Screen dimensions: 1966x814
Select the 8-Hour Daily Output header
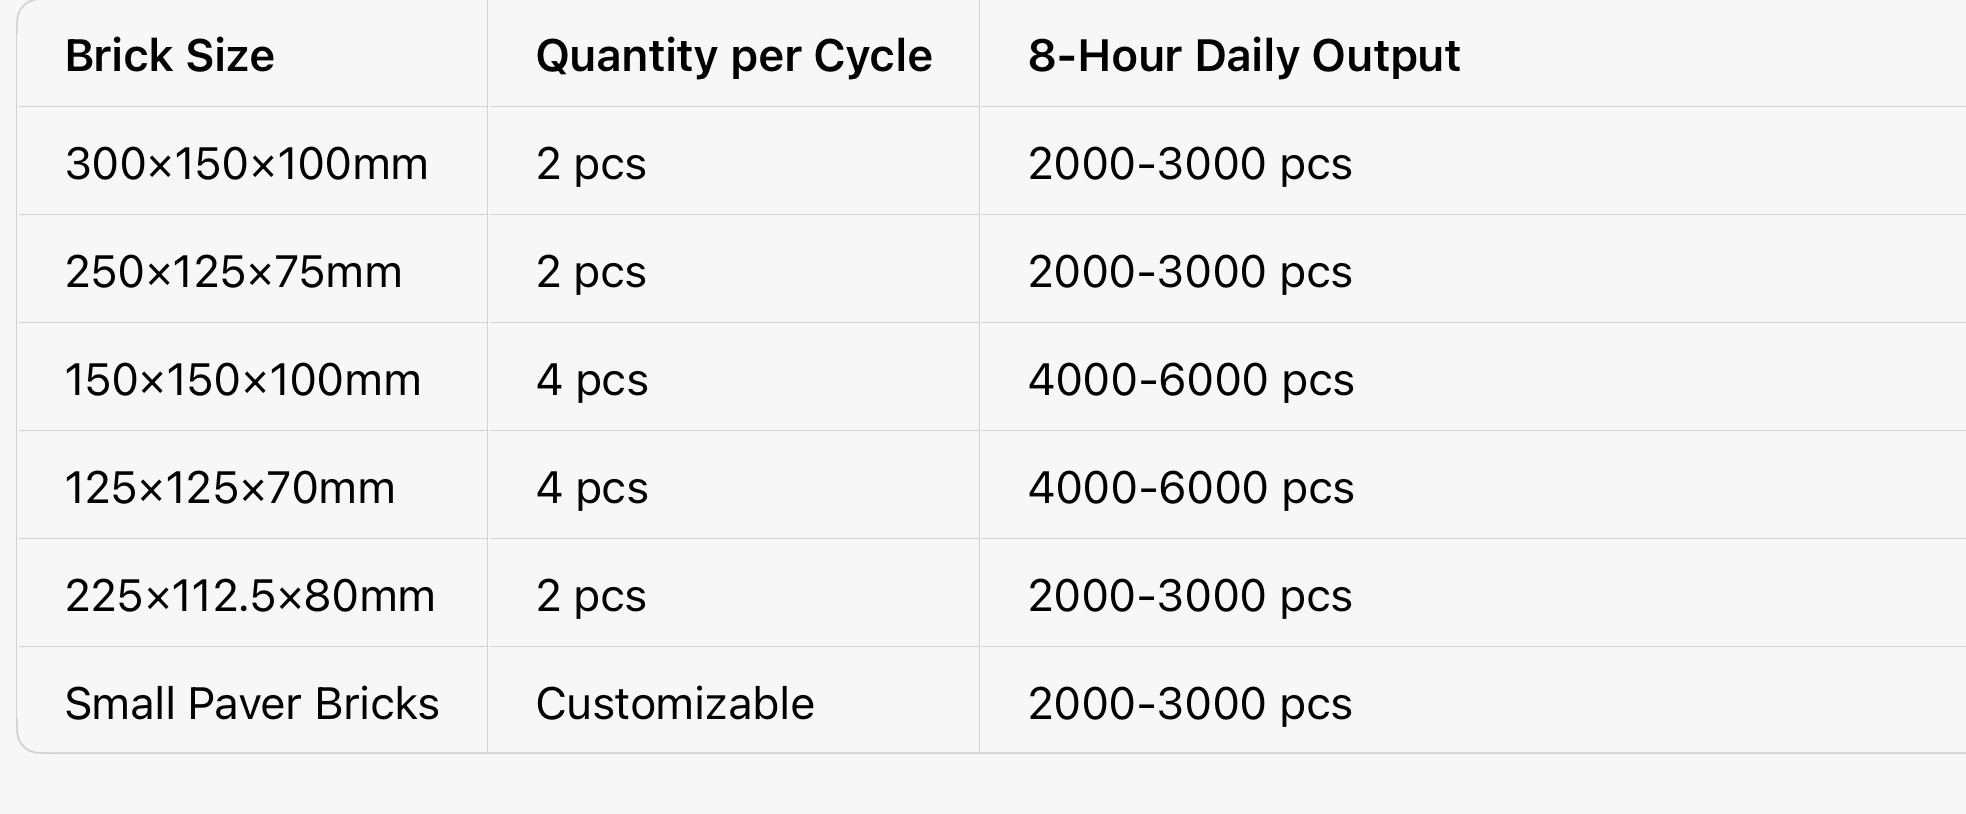(x=1244, y=56)
